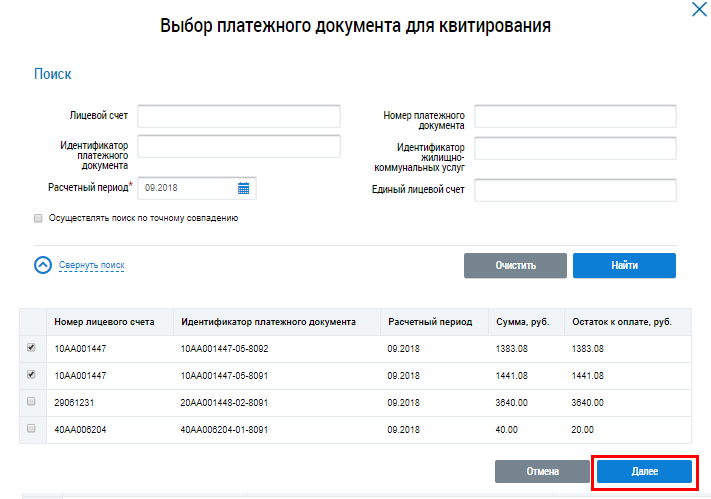Enable exact match search checkbox
Viewport: 711px width, 499px height.
pyautogui.click(x=38, y=217)
